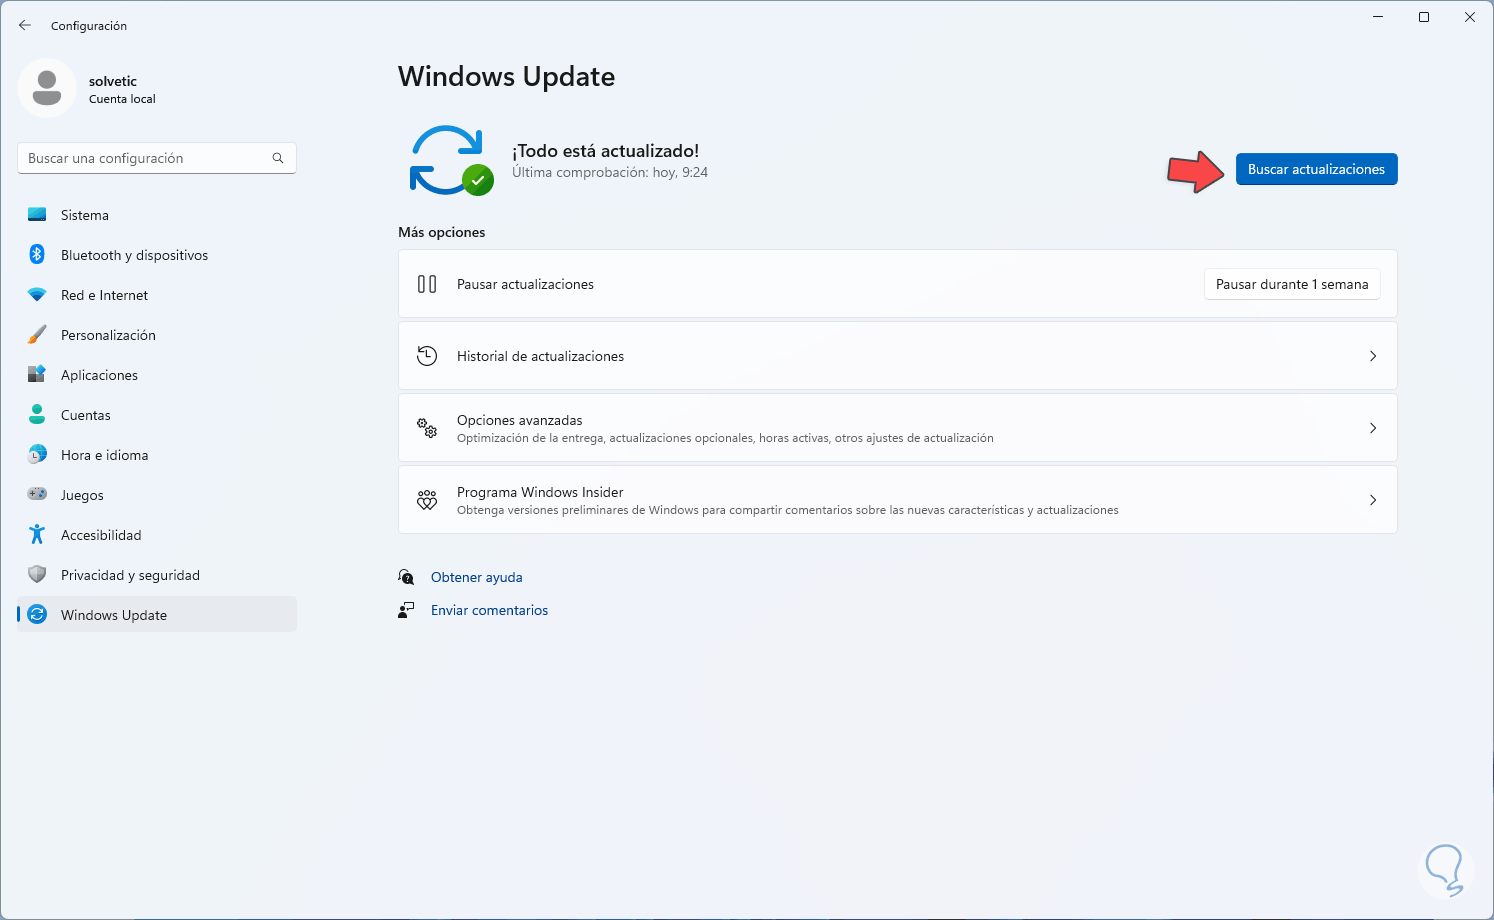Click the search magnifier icon
Screen dimensions: 1494x920
click(x=278, y=158)
